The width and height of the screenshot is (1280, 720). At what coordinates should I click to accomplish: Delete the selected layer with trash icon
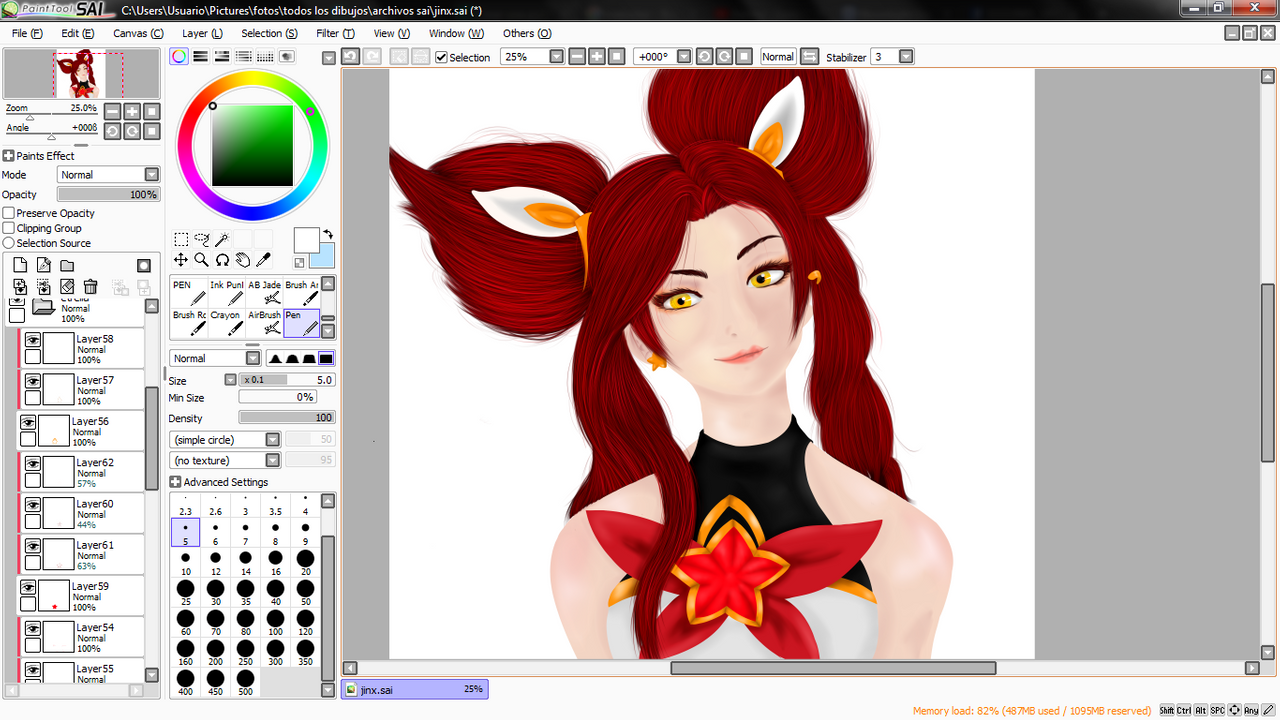(x=90, y=287)
